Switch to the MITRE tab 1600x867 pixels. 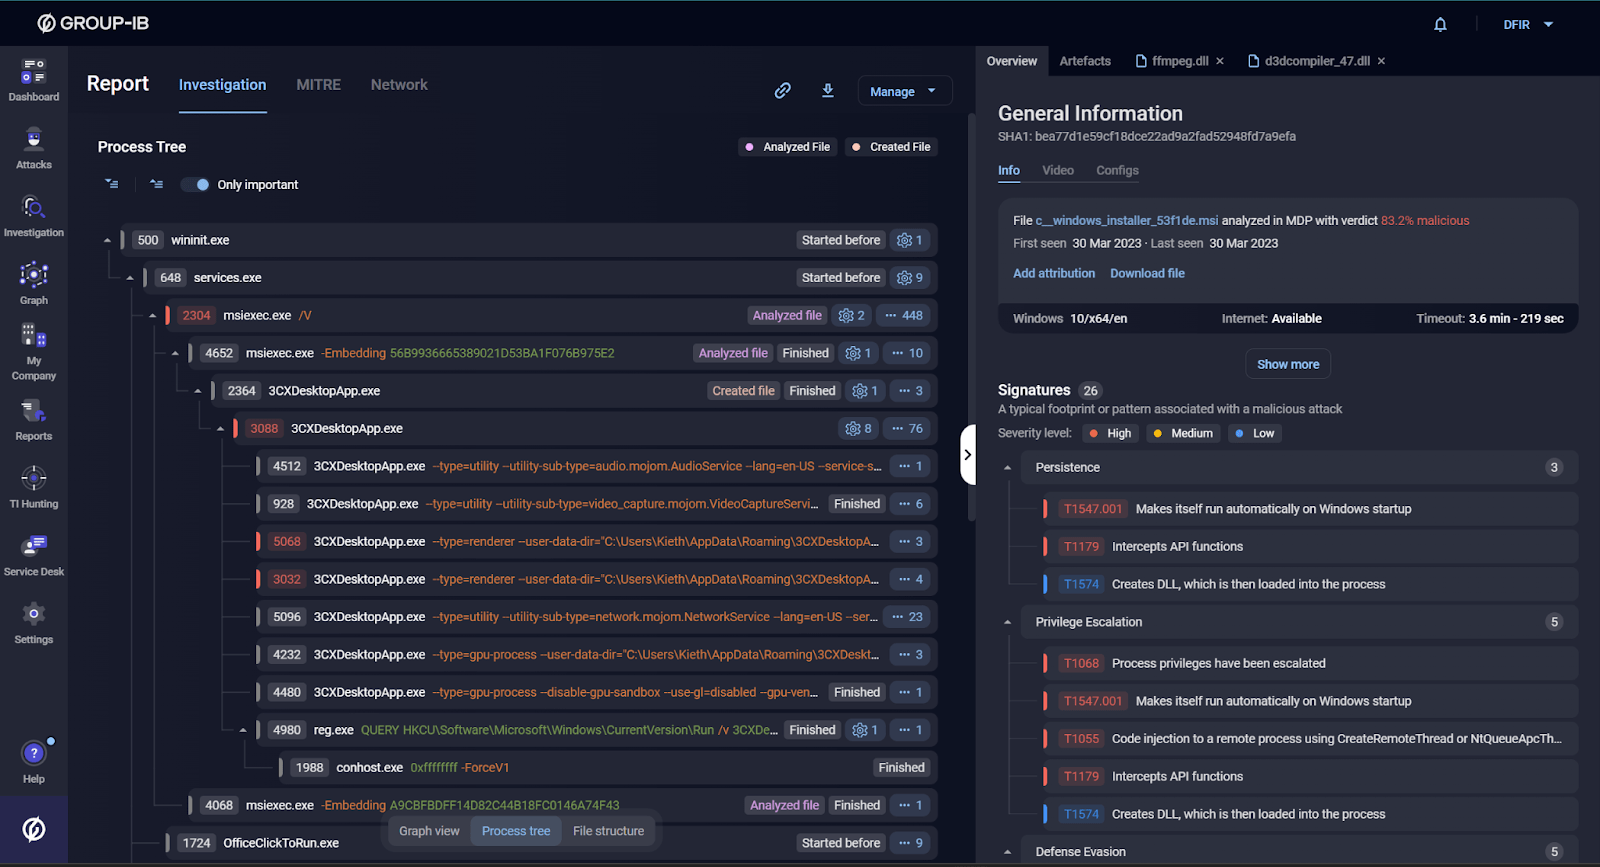click(318, 85)
